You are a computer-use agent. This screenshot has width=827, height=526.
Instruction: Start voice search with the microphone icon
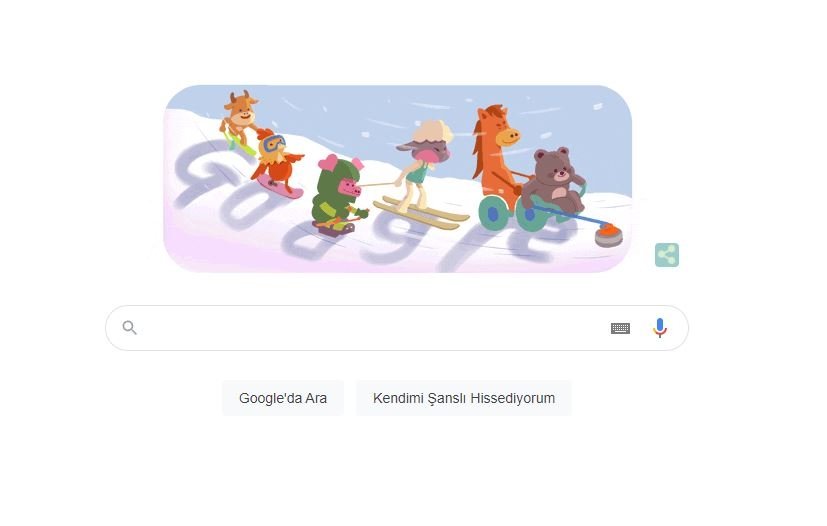659,328
